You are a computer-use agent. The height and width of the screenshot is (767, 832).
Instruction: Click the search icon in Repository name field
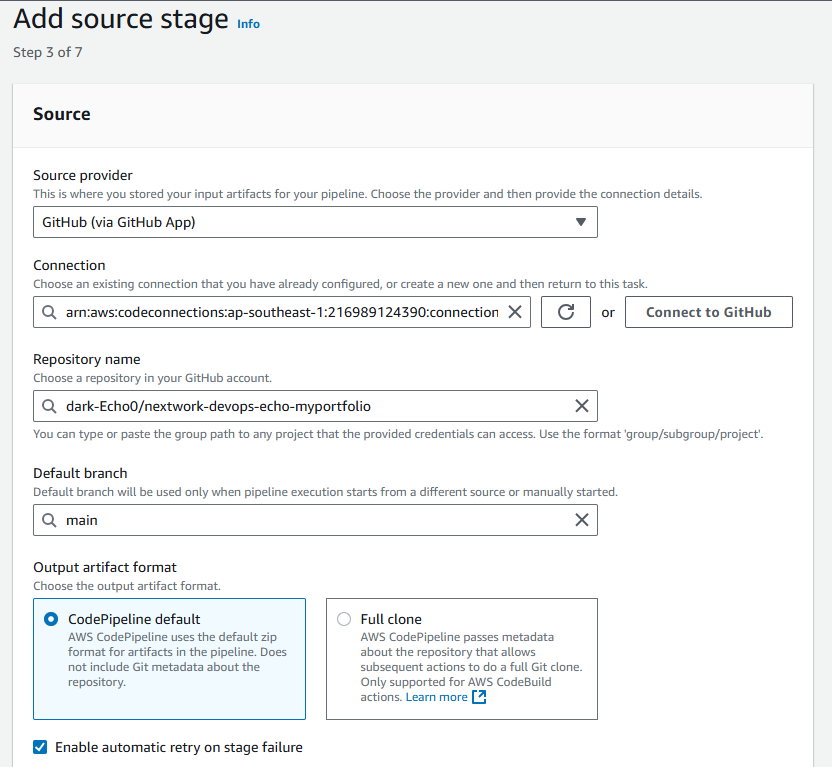49,406
